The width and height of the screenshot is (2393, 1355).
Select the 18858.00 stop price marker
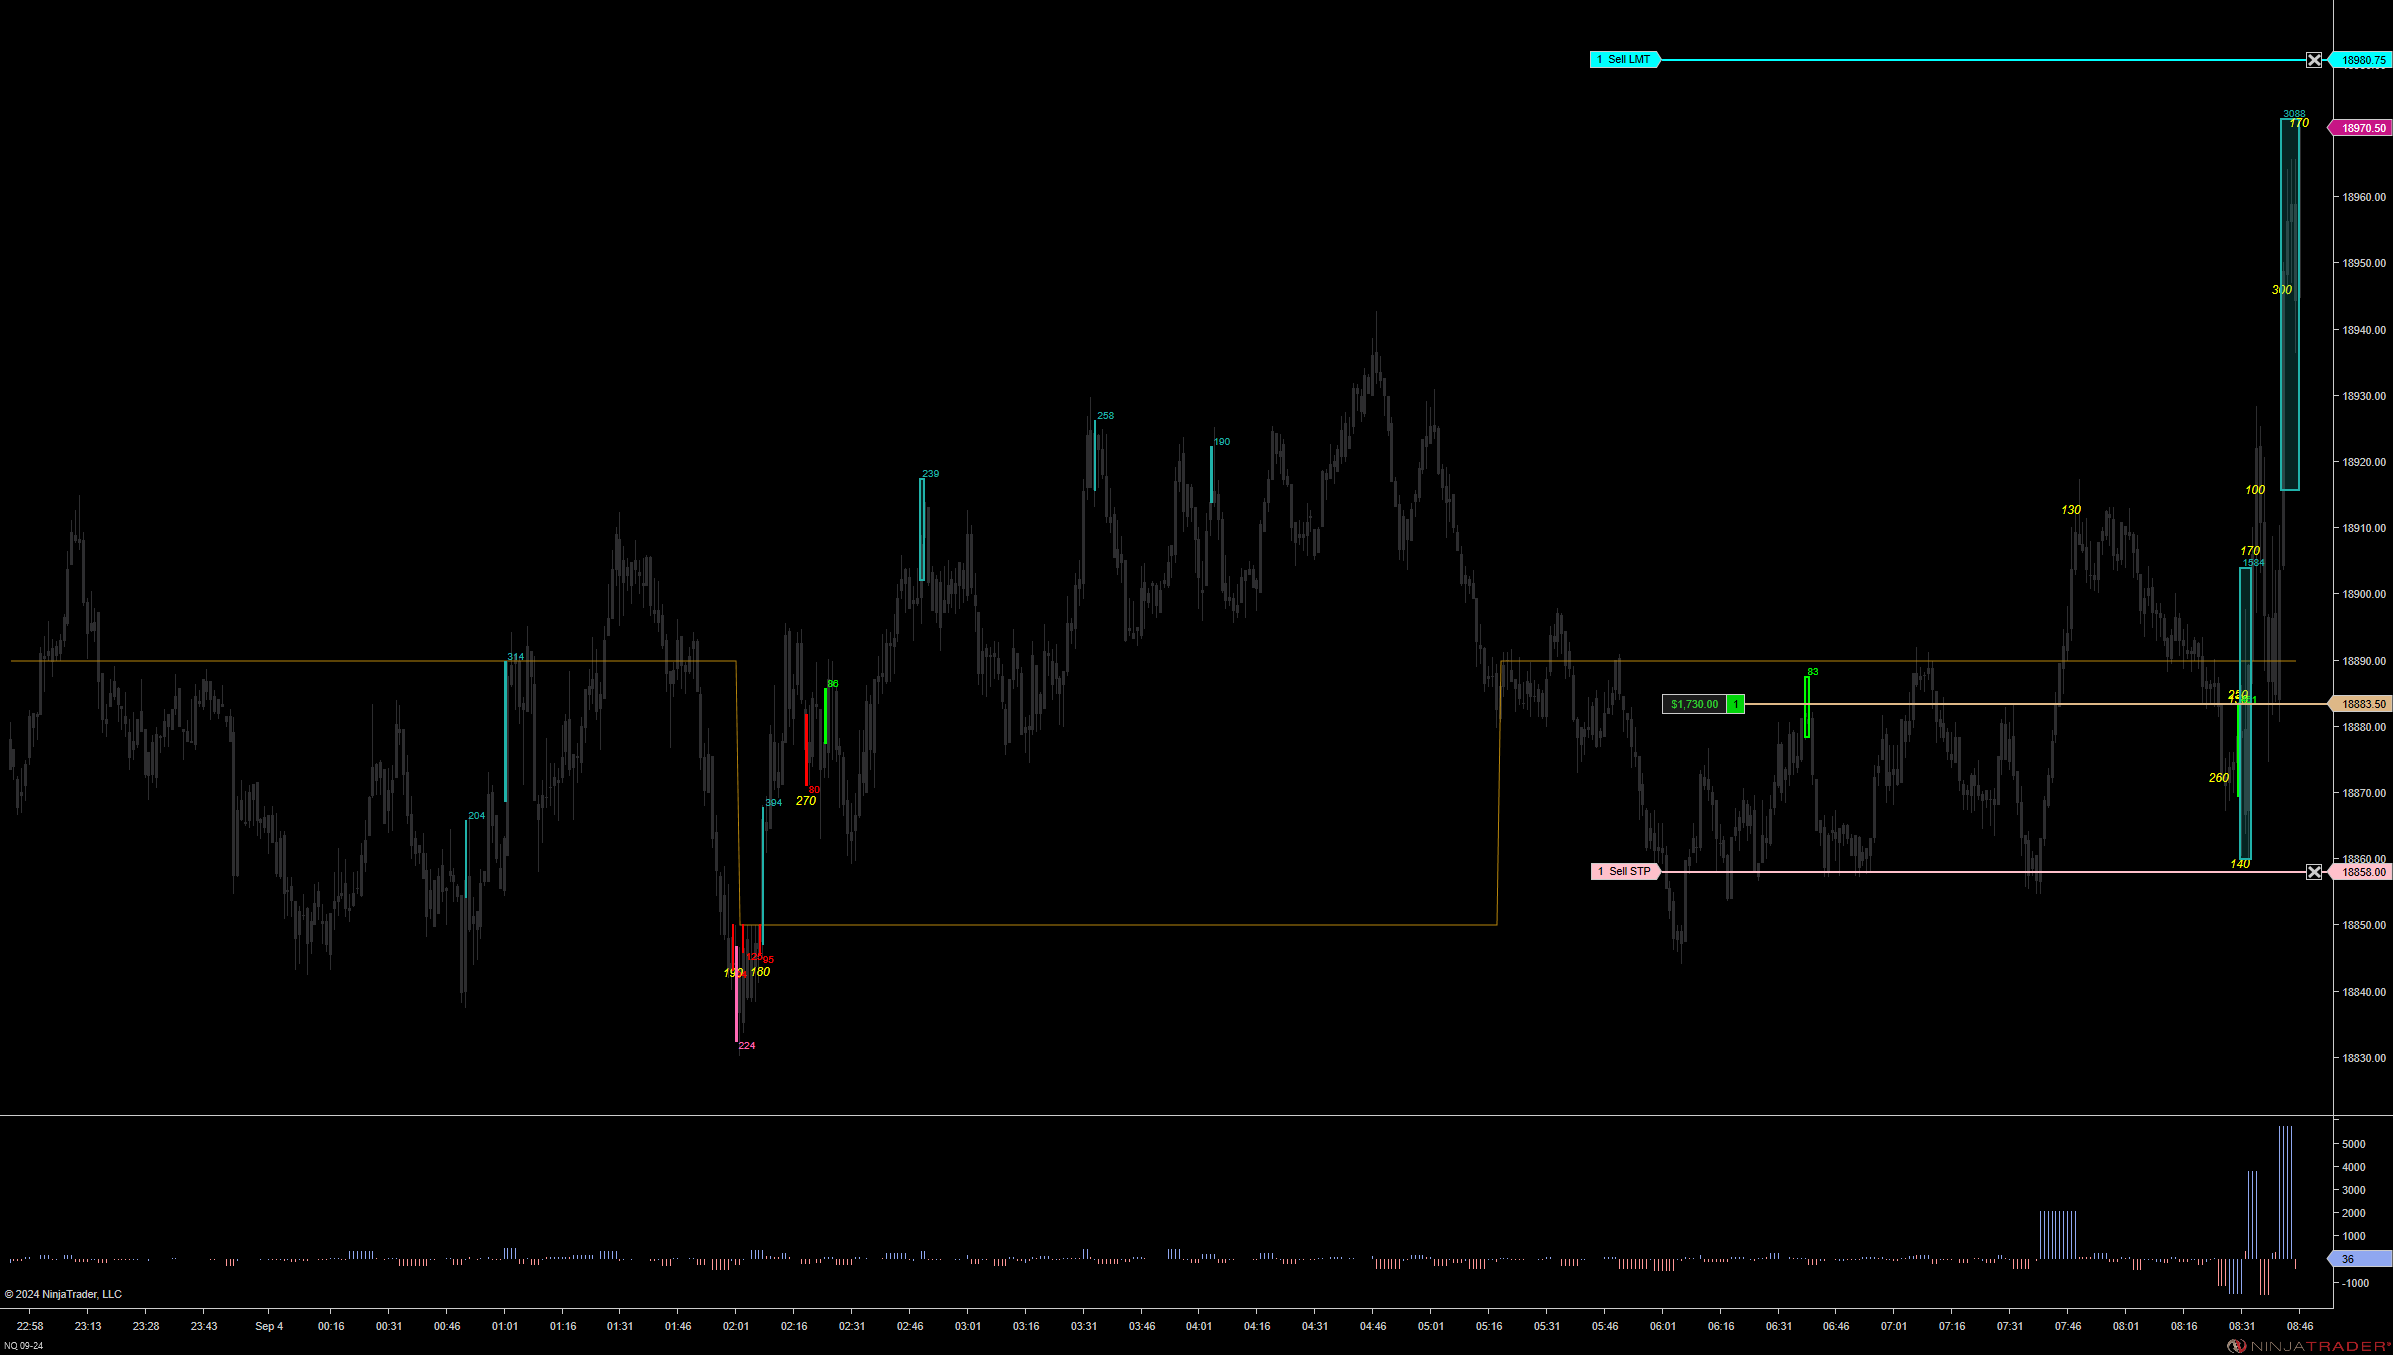point(2362,872)
